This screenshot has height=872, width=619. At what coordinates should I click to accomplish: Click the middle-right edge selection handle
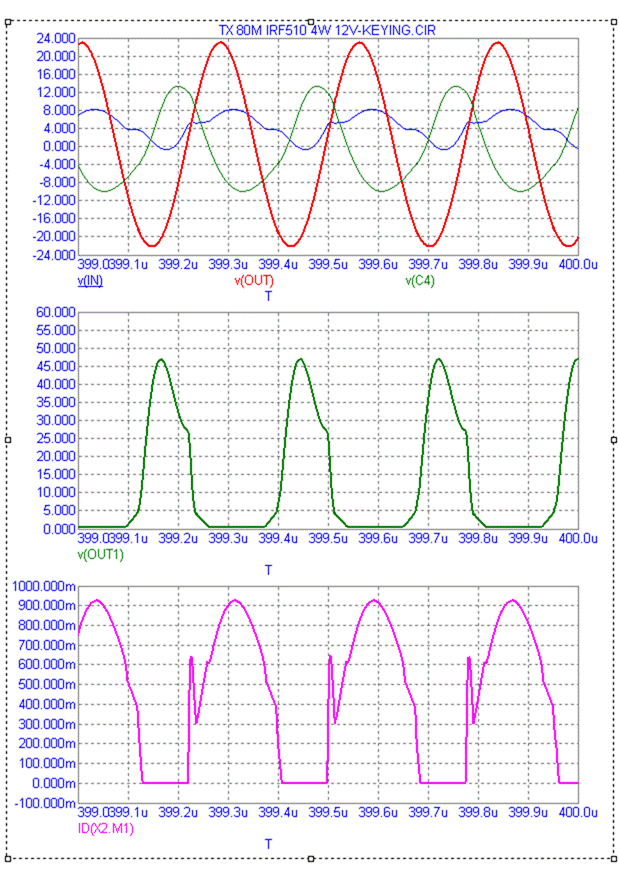pyautogui.click(x=613, y=439)
